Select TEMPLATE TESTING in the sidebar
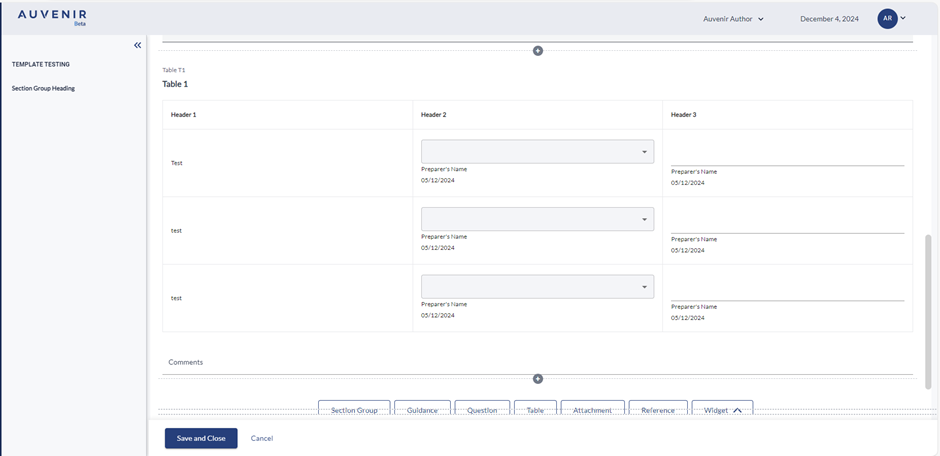940x456 pixels. pyautogui.click(x=41, y=64)
